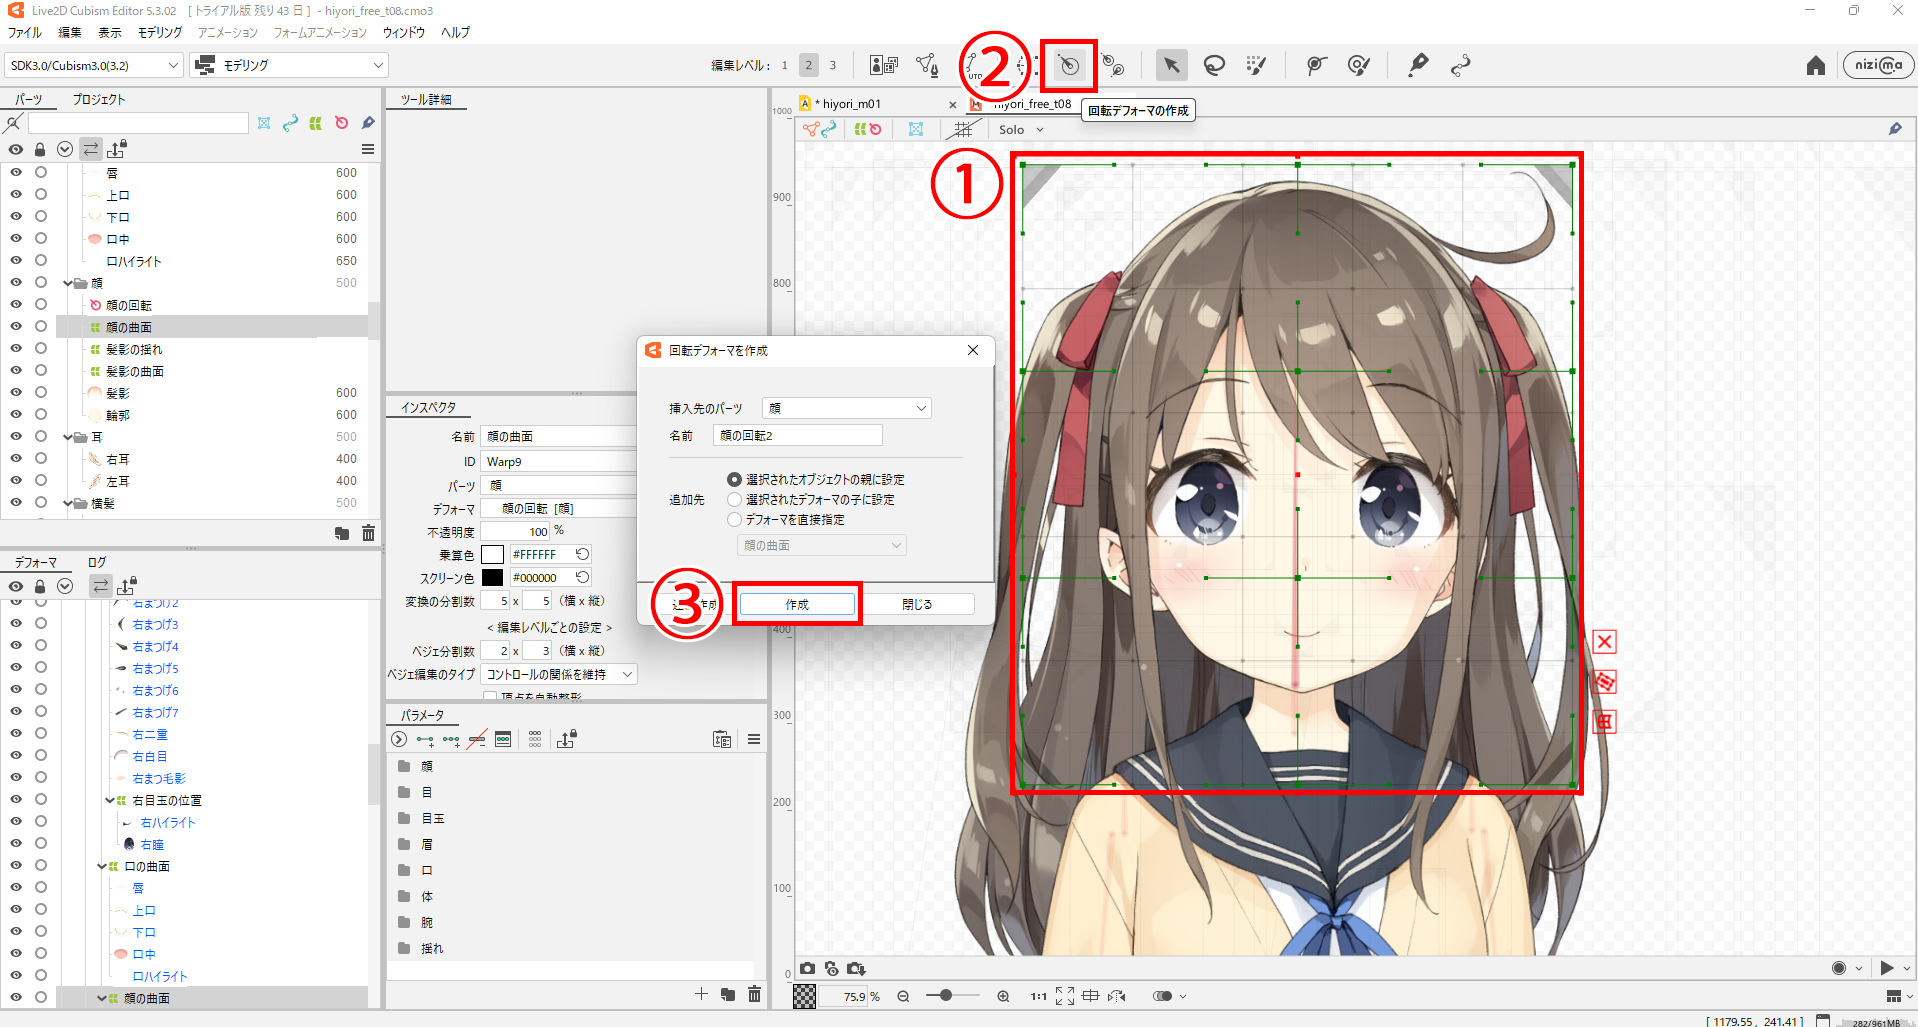Image resolution: width=1918 pixels, height=1027 pixels.
Task: Collapse the 耳 folder in Parts tree
Action: (68, 437)
